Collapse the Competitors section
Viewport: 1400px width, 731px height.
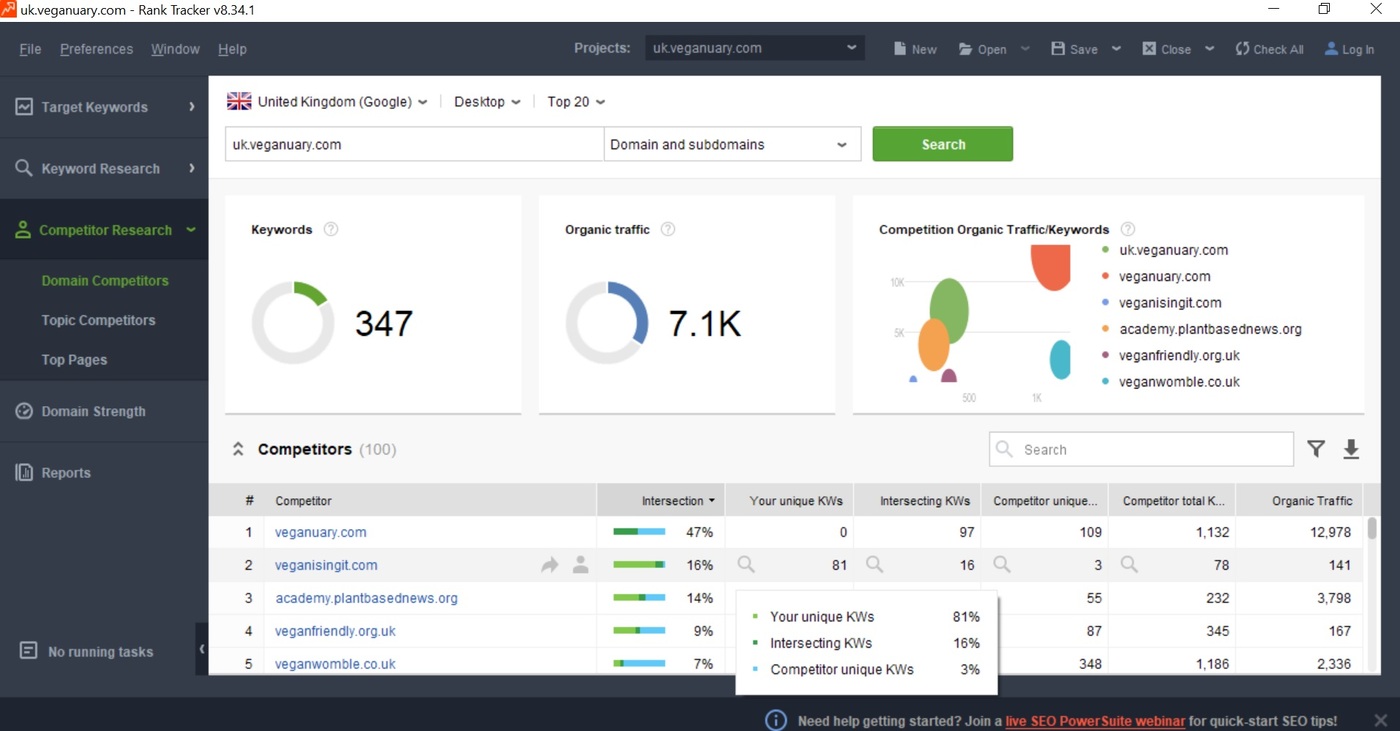coord(238,449)
